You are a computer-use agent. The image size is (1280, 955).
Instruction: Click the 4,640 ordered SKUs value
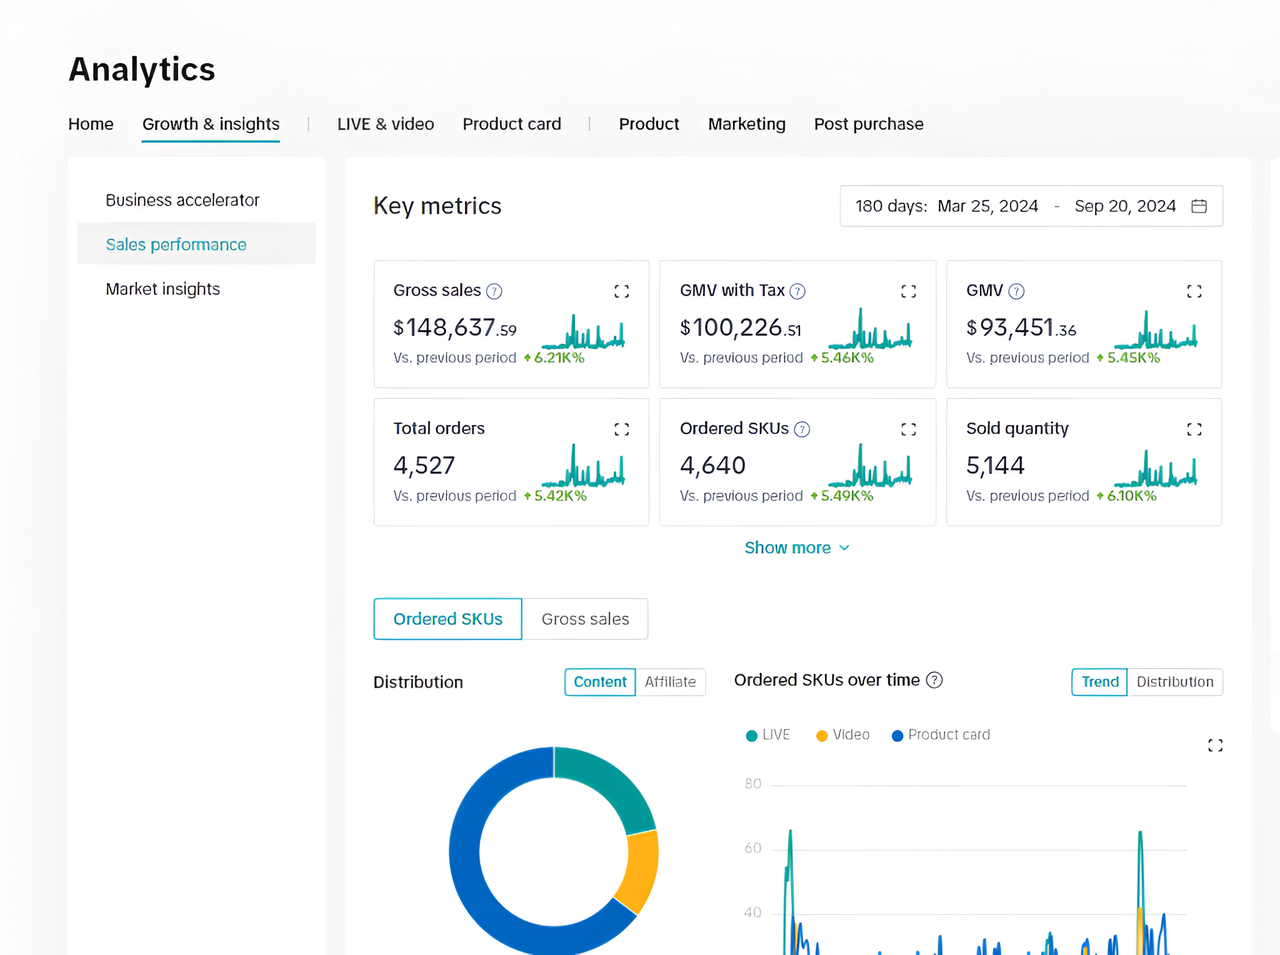tap(713, 466)
